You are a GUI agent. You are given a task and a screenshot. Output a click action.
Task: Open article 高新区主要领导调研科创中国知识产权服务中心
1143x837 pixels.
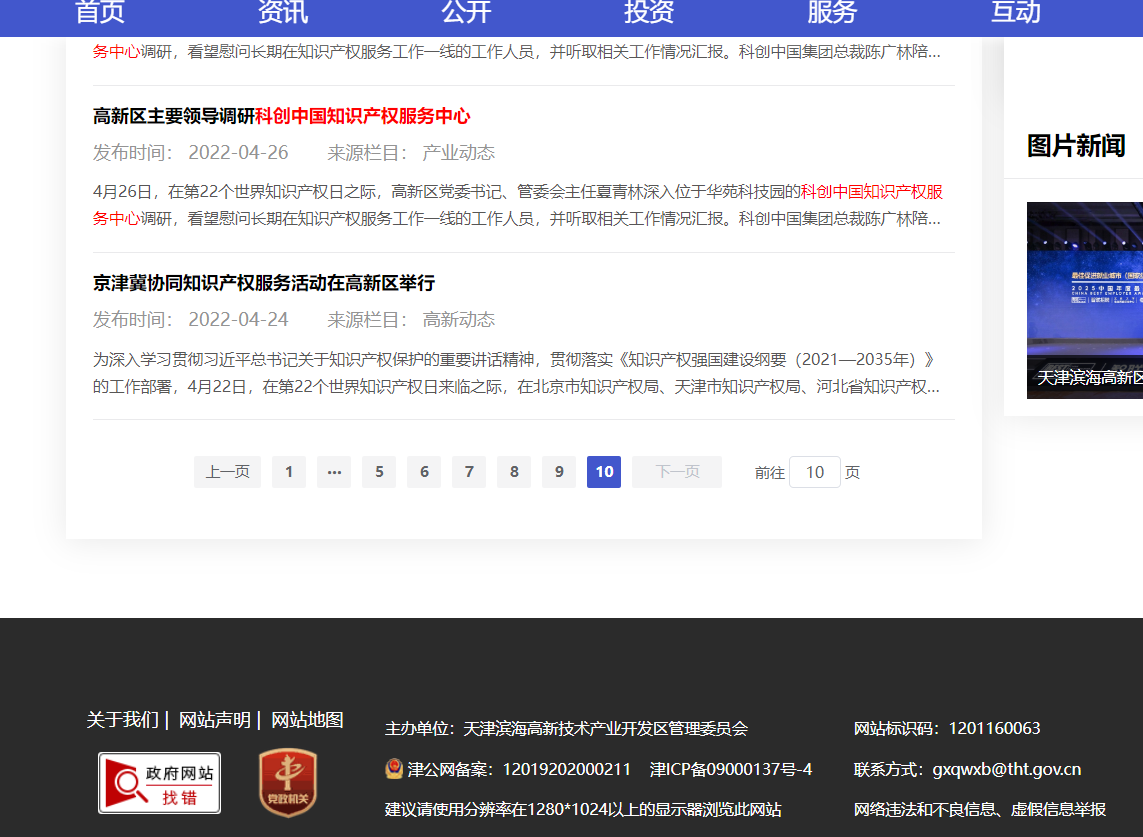click(281, 116)
